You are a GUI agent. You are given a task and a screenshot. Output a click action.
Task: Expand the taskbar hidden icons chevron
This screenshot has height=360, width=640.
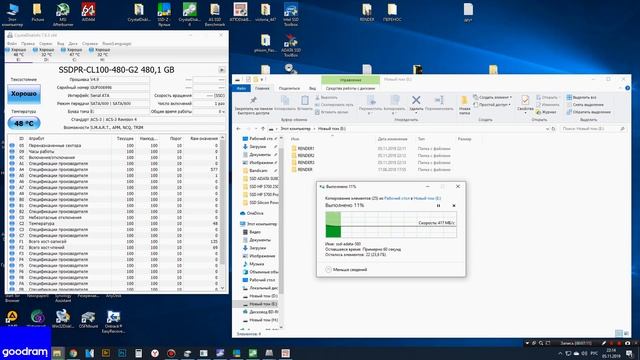560,353
